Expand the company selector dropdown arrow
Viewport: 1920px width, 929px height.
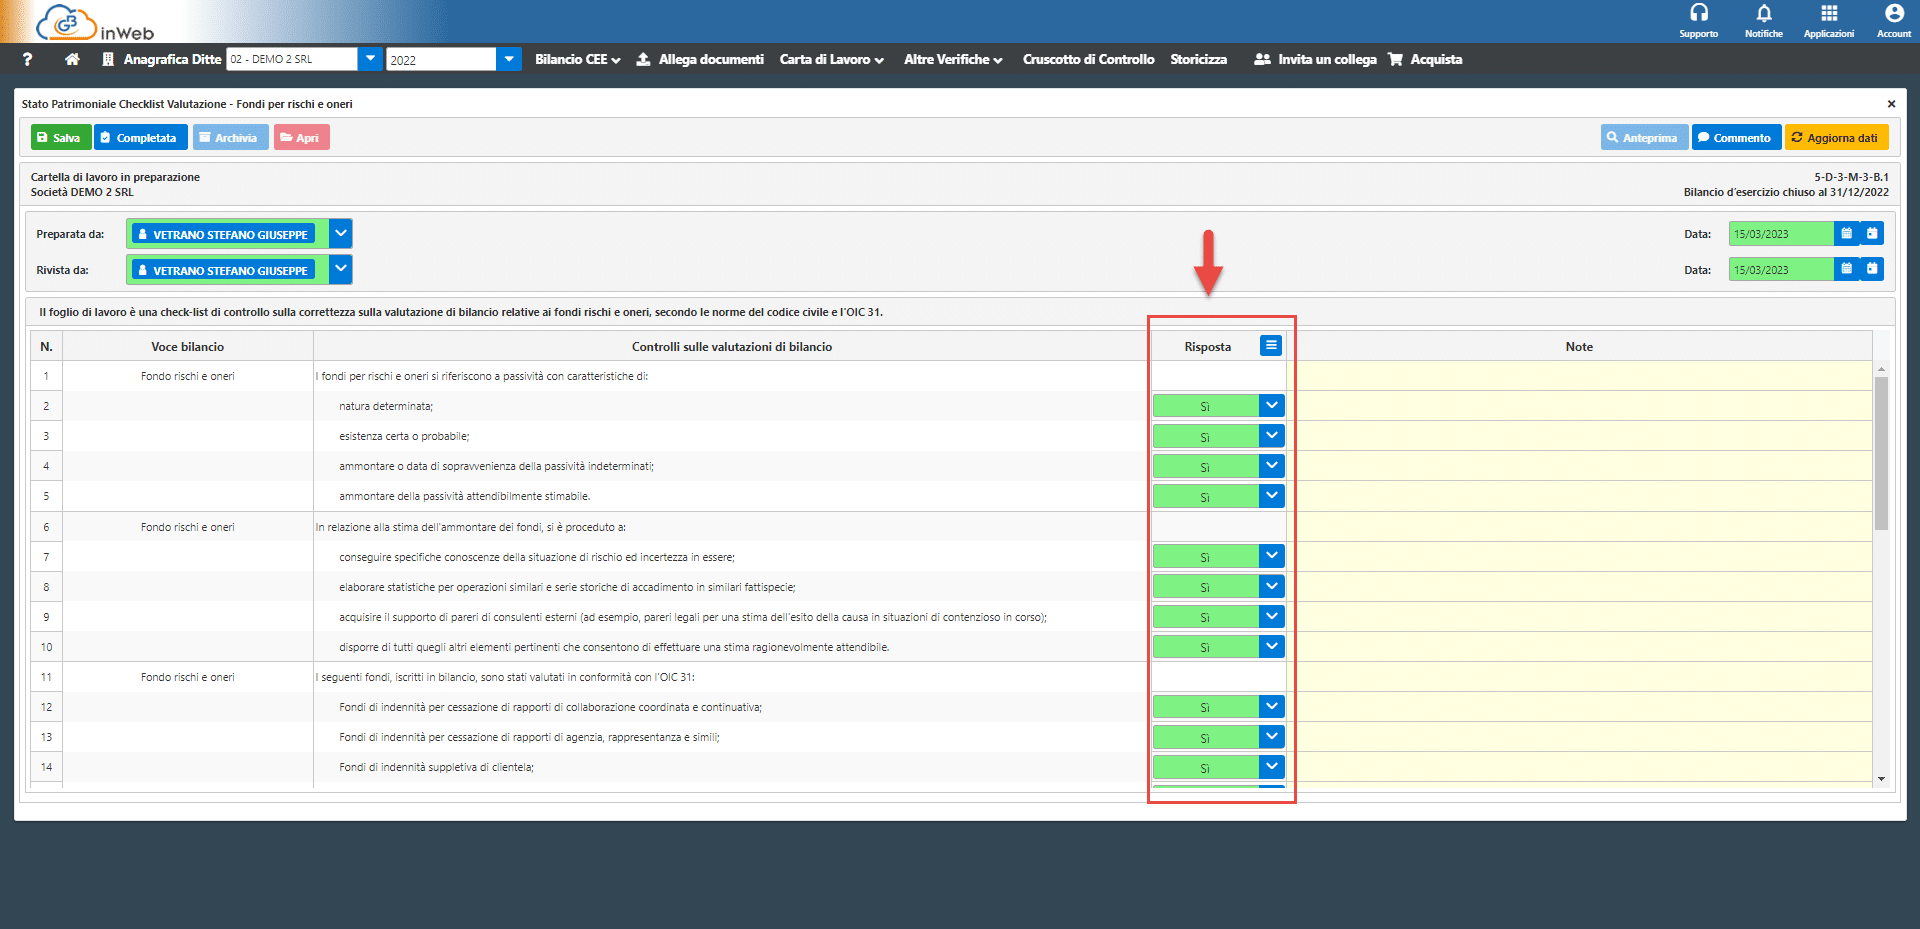point(370,59)
